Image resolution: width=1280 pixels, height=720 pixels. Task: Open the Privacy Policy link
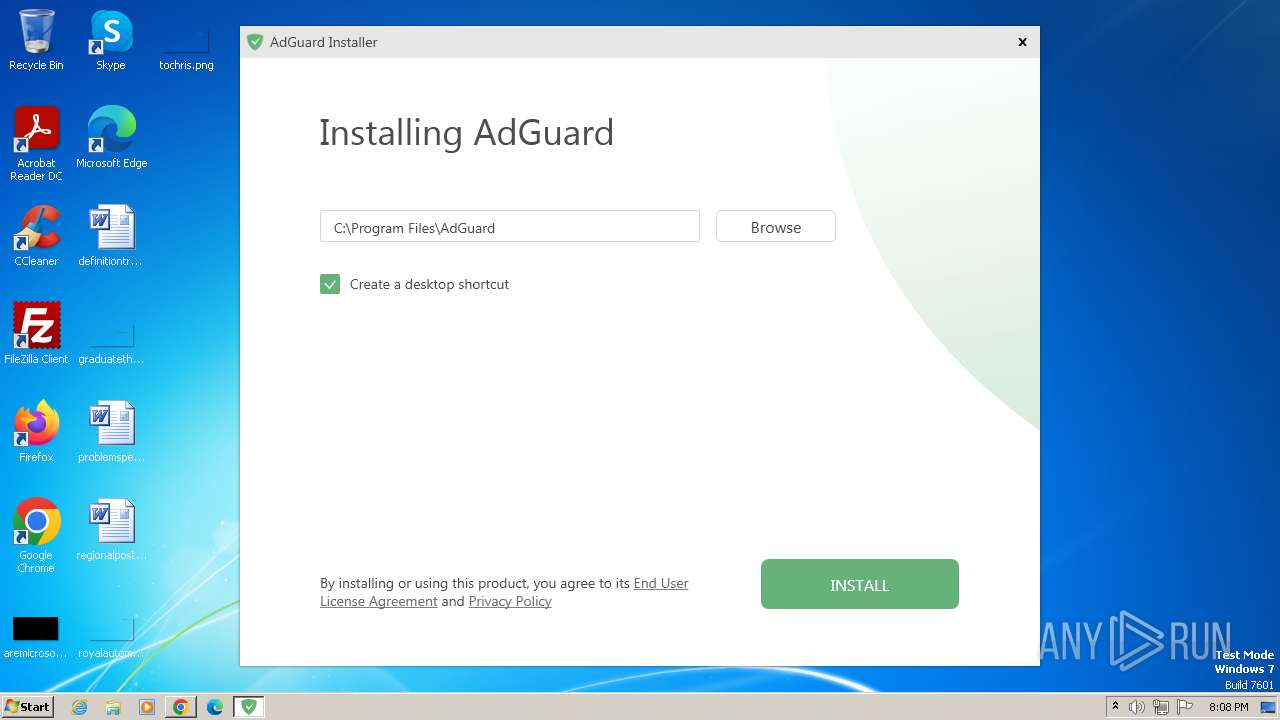pyautogui.click(x=510, y=601)
